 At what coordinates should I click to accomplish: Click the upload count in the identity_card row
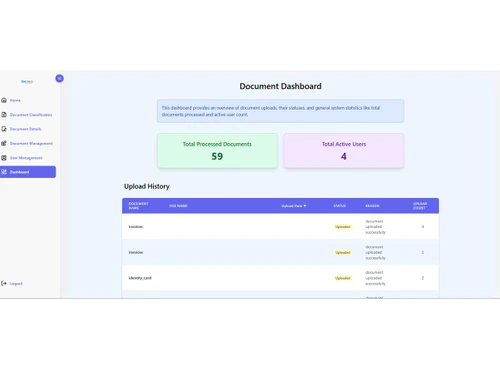coord(423,278)
